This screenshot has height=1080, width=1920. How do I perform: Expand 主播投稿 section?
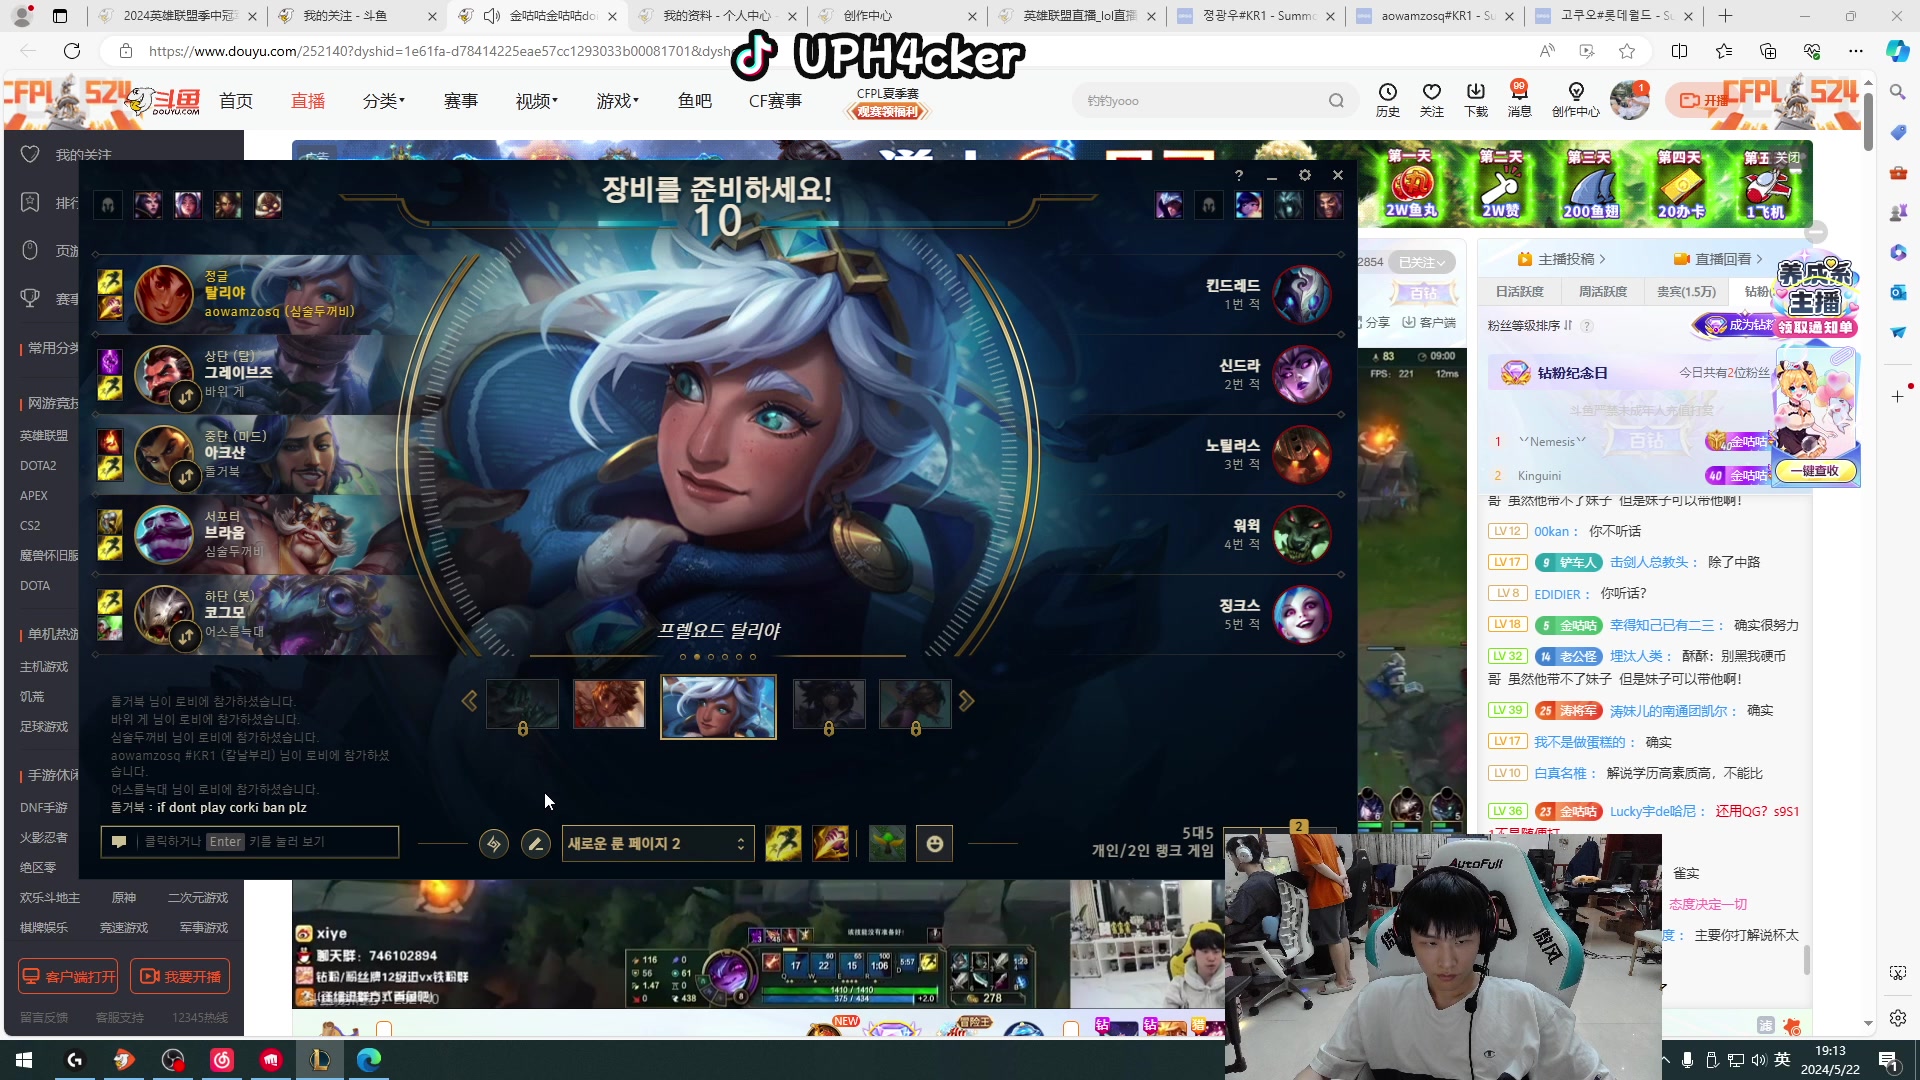pyautogui.click(x=1562, y=259)
